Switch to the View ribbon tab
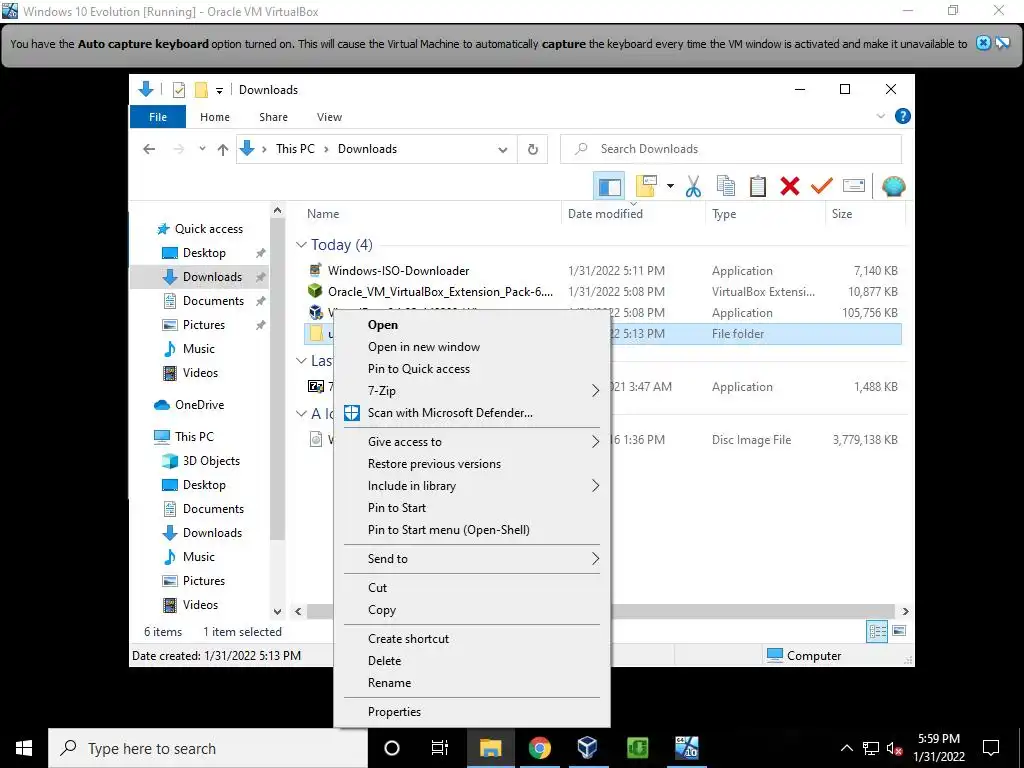The width and height of the screenshot is (1024, 768). pyautogui.click(x=329, y=117)
